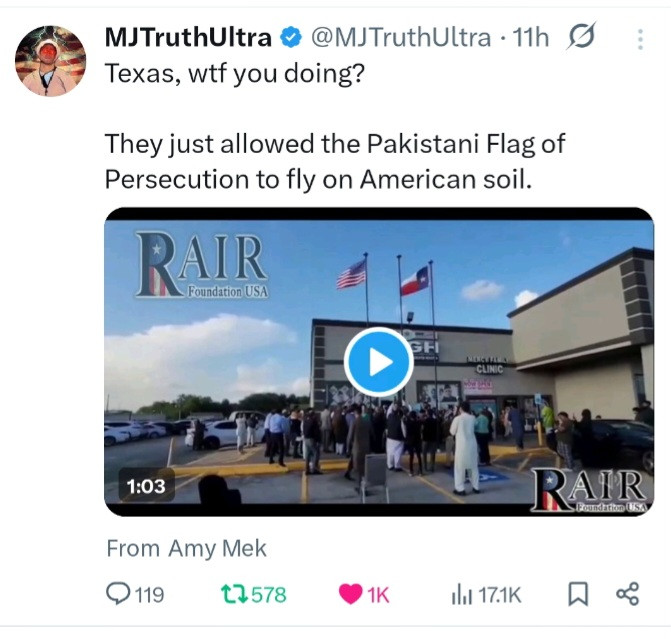
Task: Open the 11h timestamp permalink
Action: point(531,37)
